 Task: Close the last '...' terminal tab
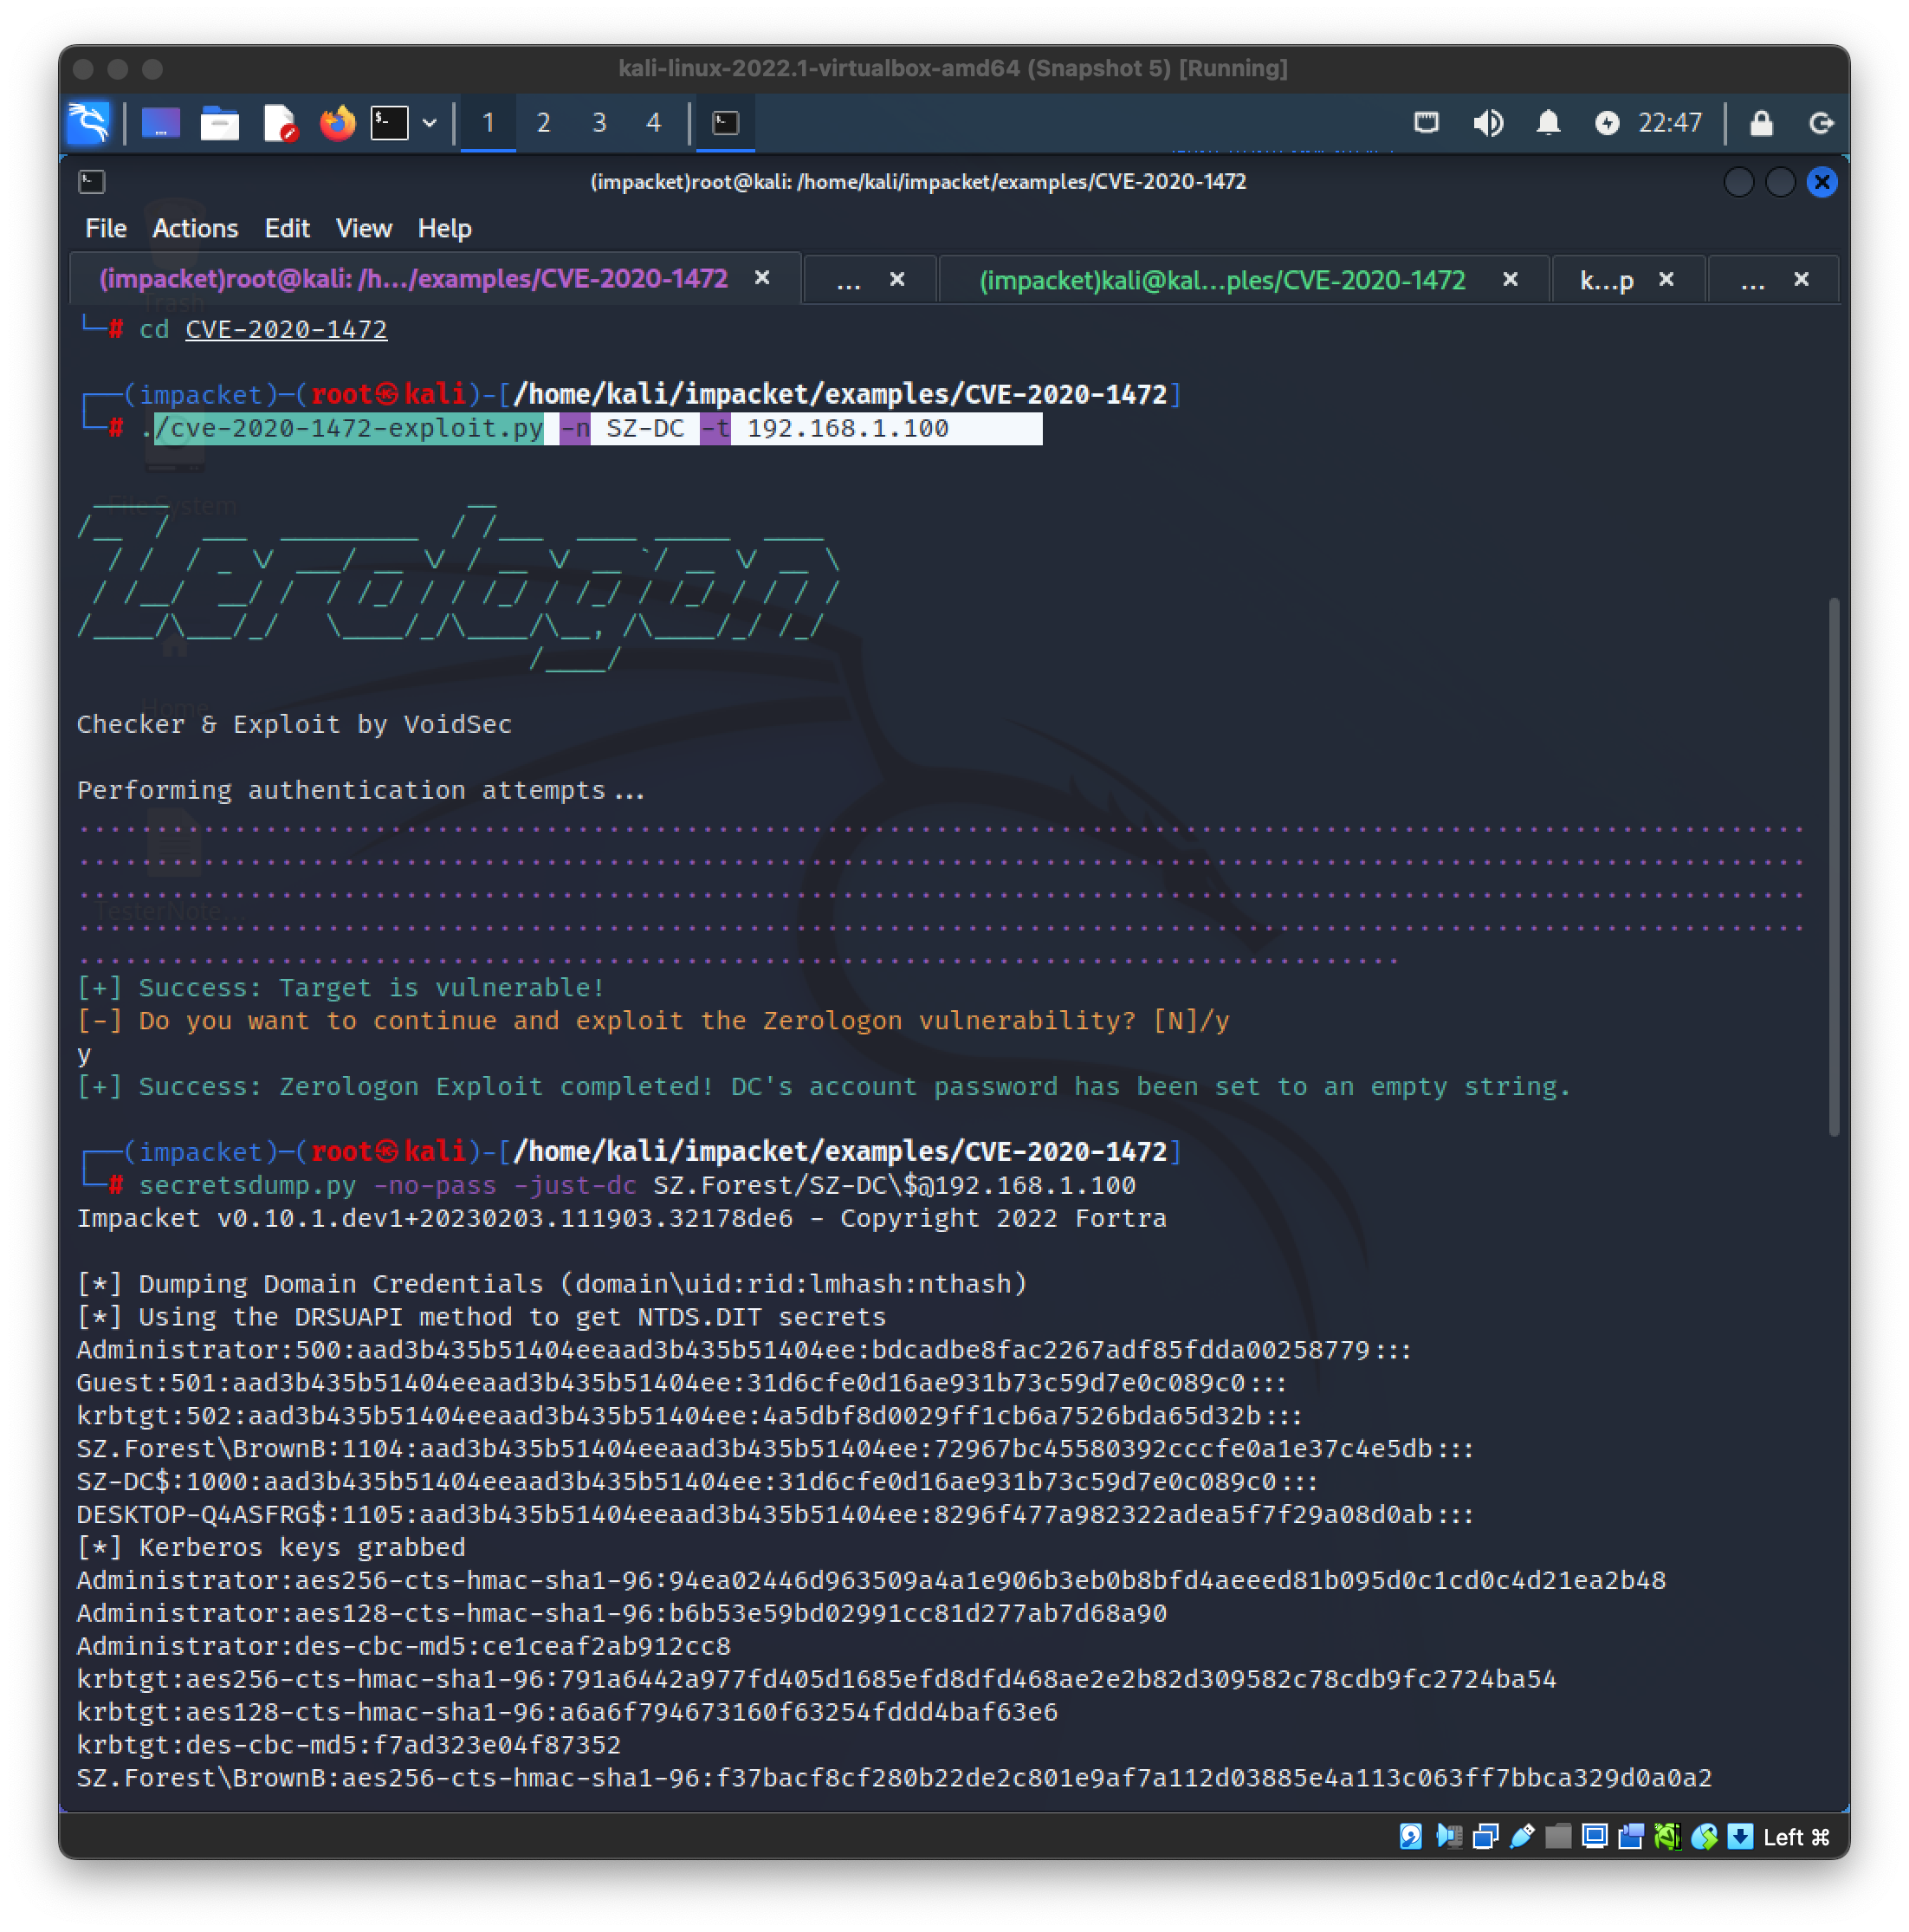1801,279
